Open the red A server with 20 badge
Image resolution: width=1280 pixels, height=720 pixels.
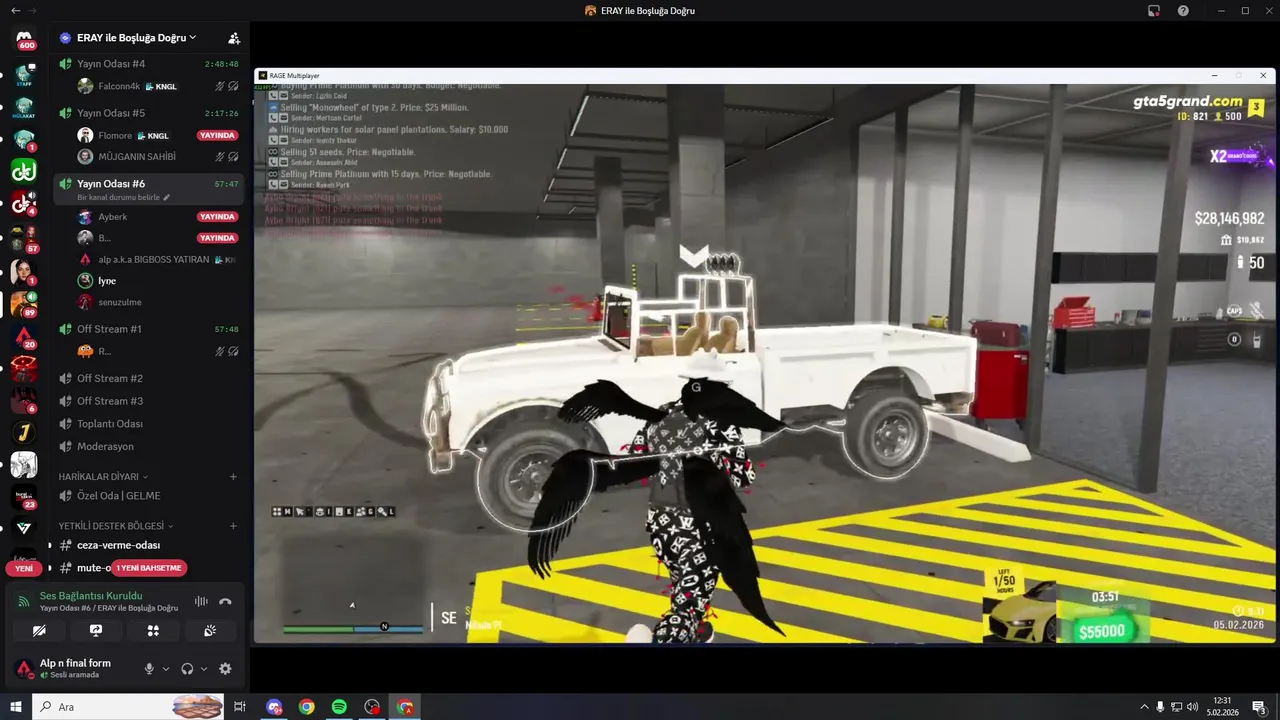click(24, 336)
